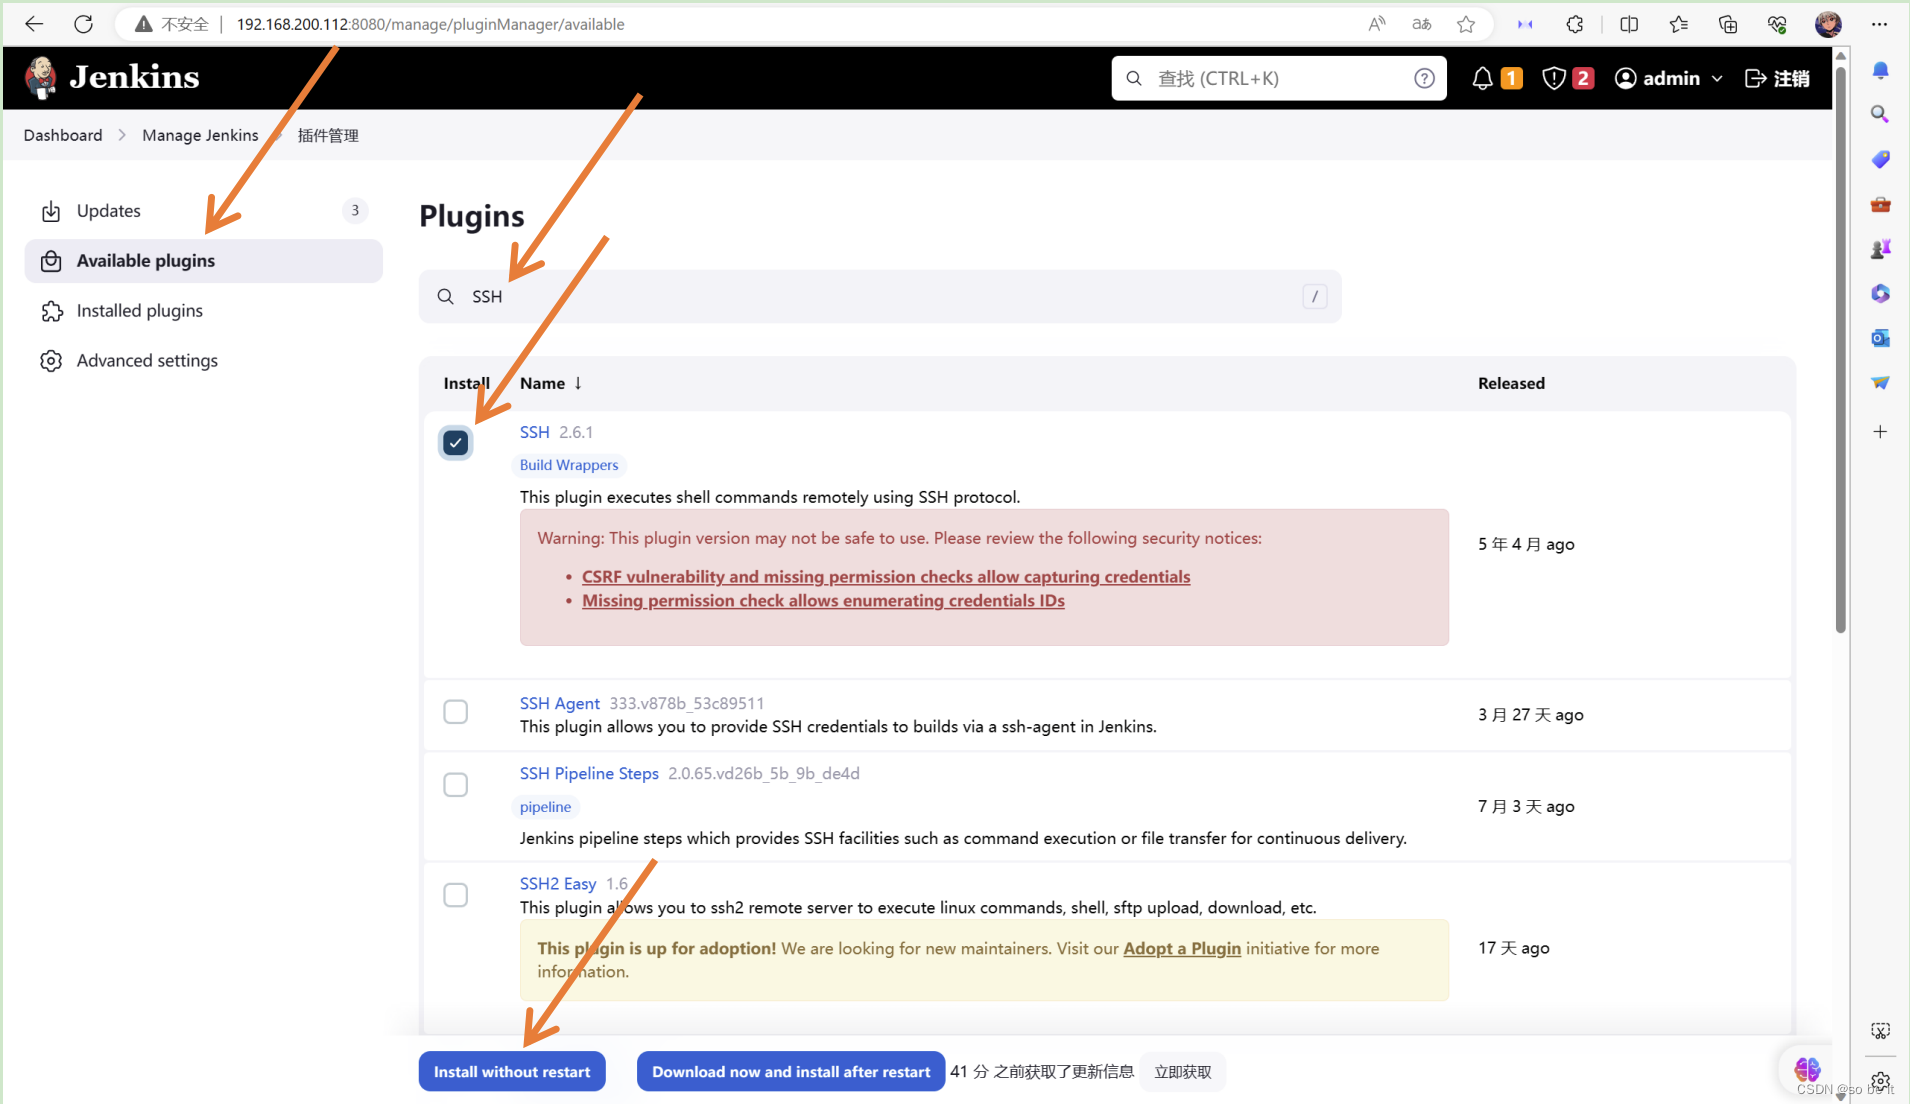This screenshot has height=1104, width=1910.
Task: Open the SSH plugin name link
Action: (535, 432)
